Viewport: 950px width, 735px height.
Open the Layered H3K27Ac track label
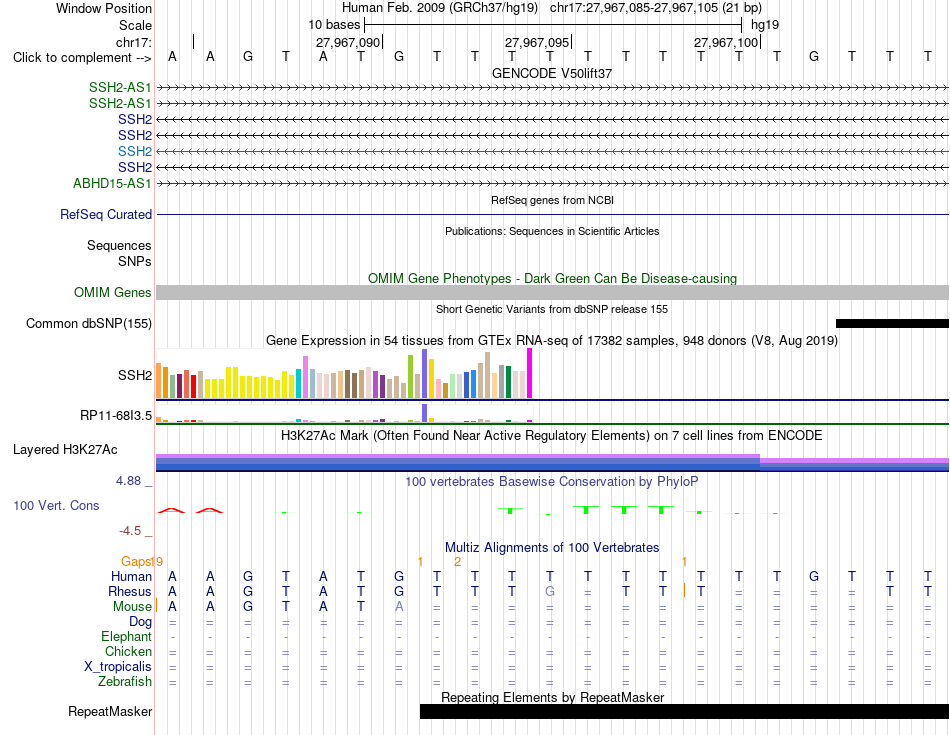pos(65,450)
